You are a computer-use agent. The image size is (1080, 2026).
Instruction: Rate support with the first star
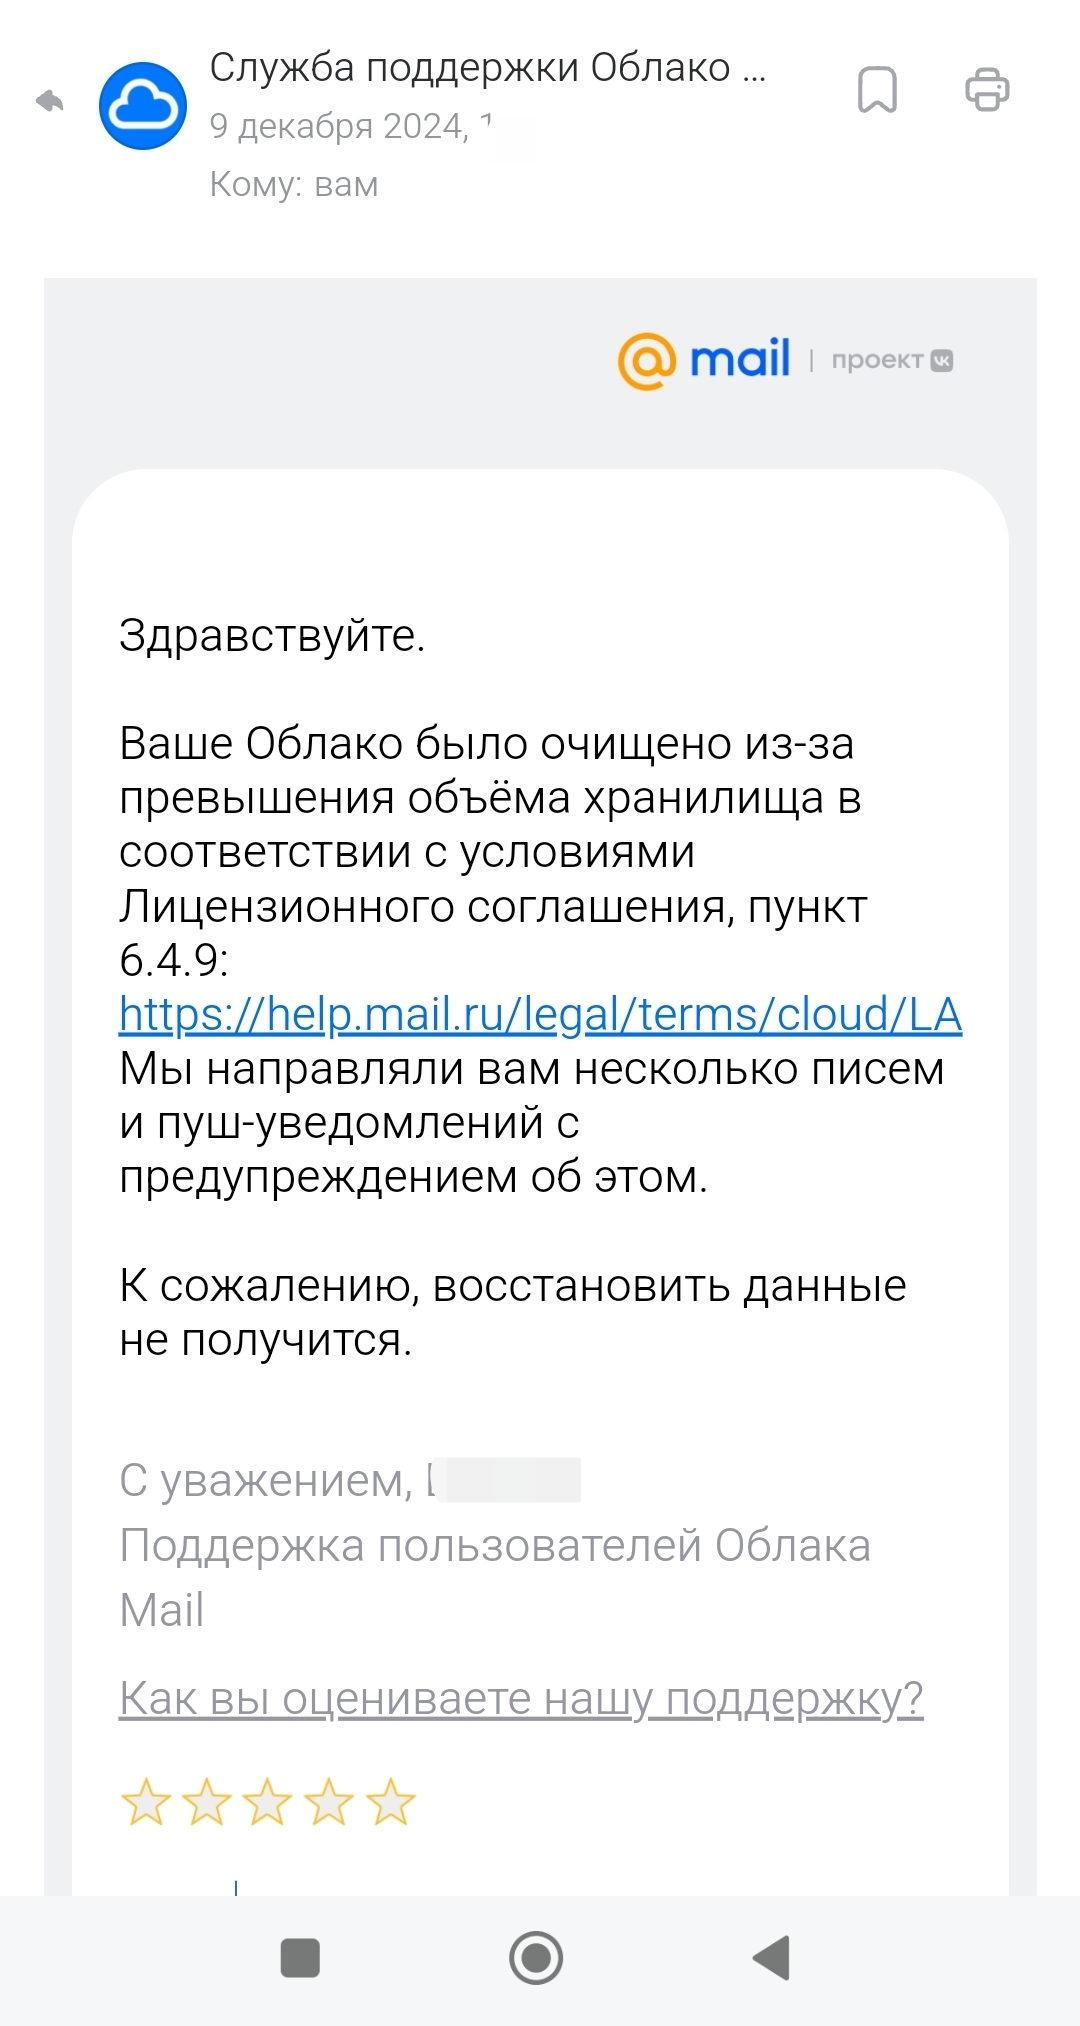click(x=146, y=1802)
